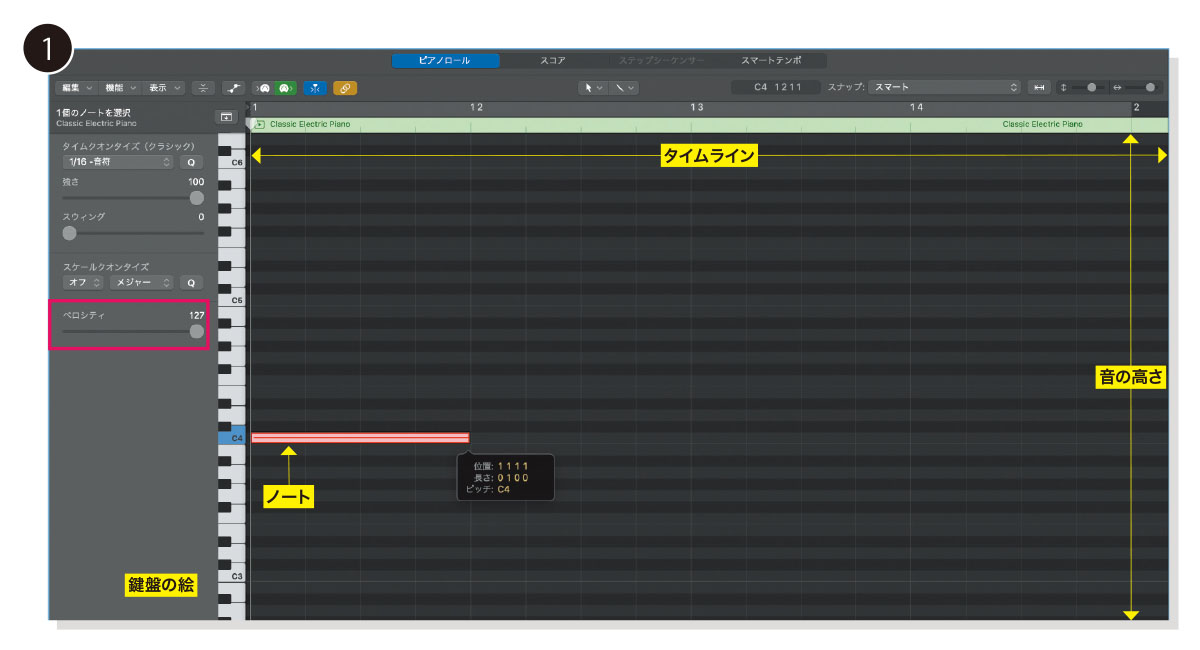Click beat 1 2 on the ruler
Viewport: 1200px width, 650px height.
(476, 107)
